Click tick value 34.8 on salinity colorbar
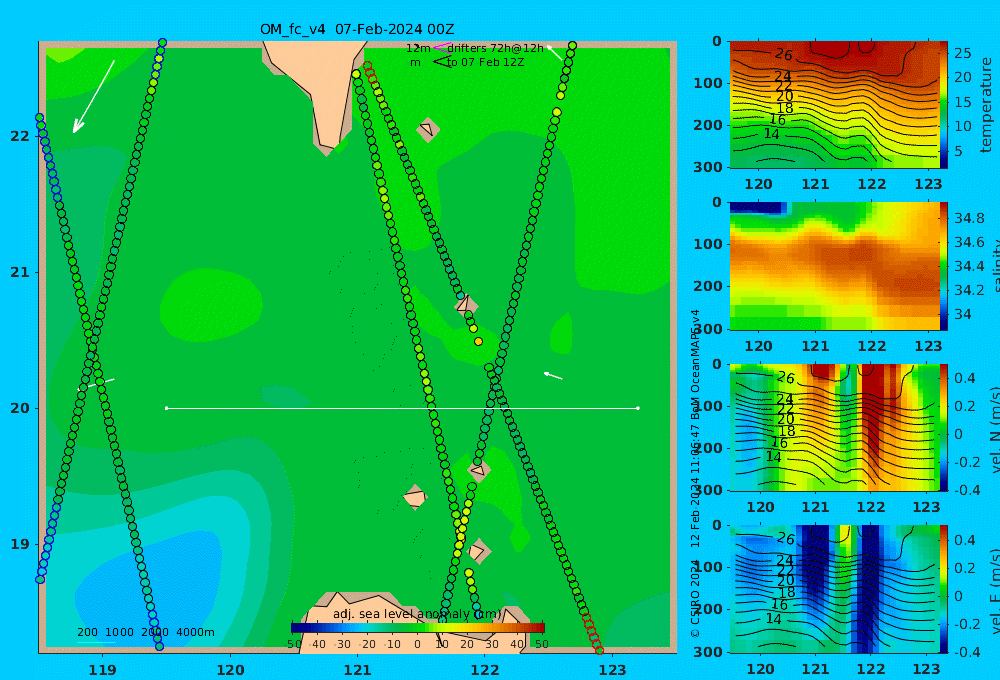Viewport: 1000px width, 680px height. 969,218
